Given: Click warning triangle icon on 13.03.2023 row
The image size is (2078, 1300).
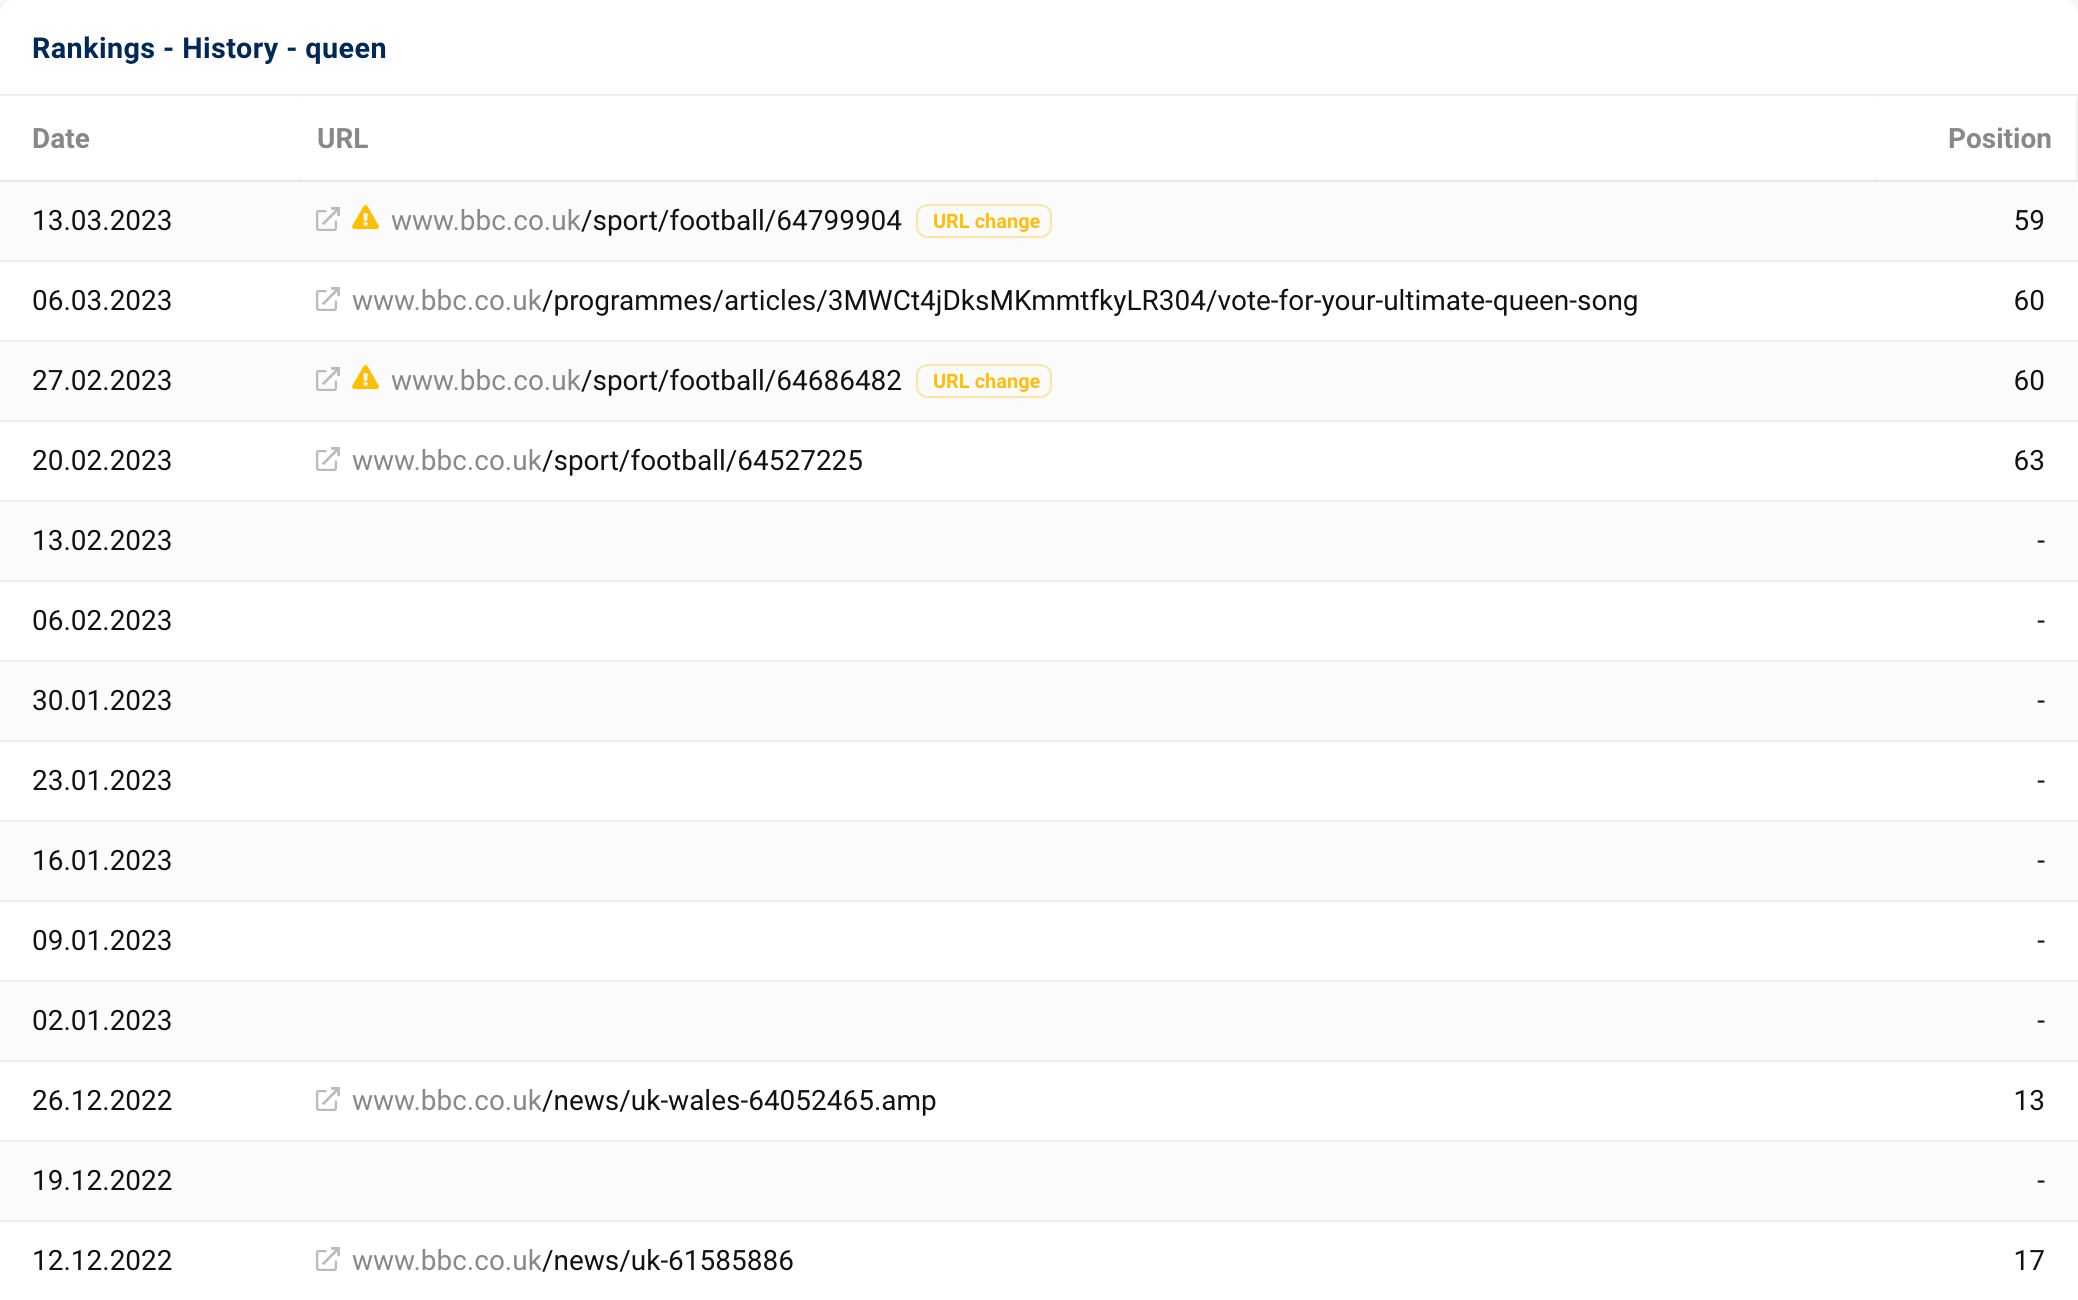Looking at the screenshot, I should tap(366, 218).
